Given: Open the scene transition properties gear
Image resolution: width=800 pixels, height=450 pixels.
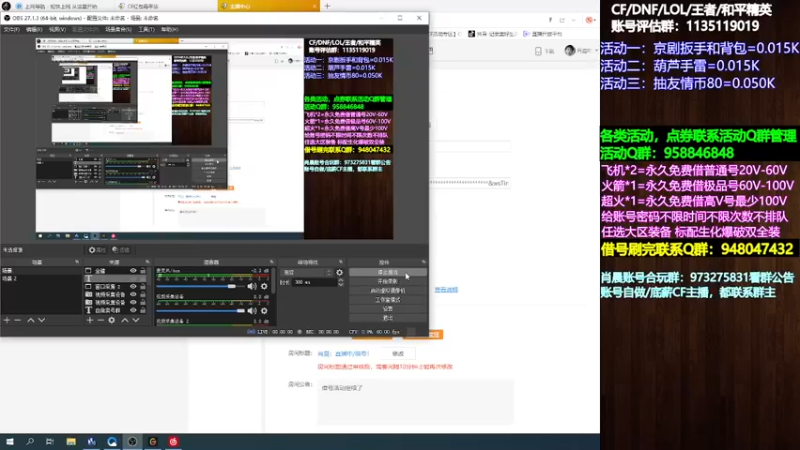Looking at the screenshot, I should [x=339, y=272].
